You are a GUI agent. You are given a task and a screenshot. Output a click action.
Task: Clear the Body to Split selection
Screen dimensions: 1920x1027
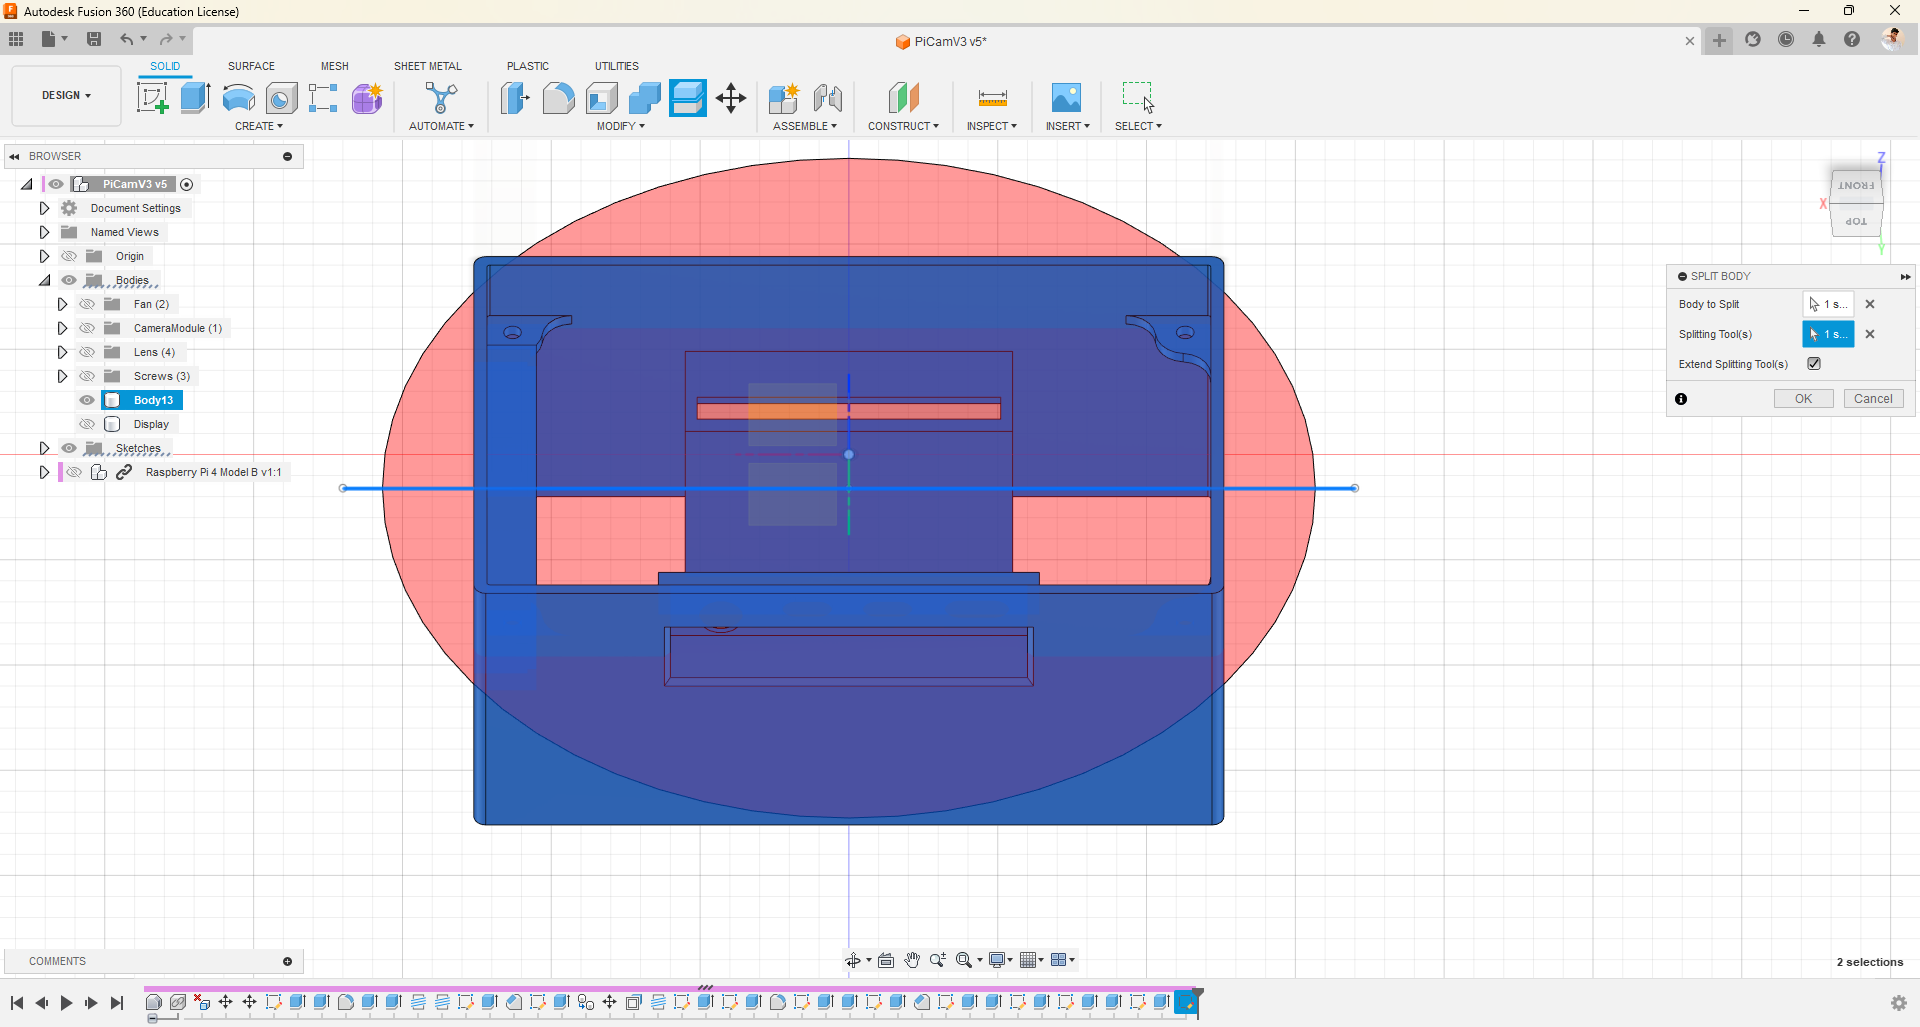point(1870,304)
